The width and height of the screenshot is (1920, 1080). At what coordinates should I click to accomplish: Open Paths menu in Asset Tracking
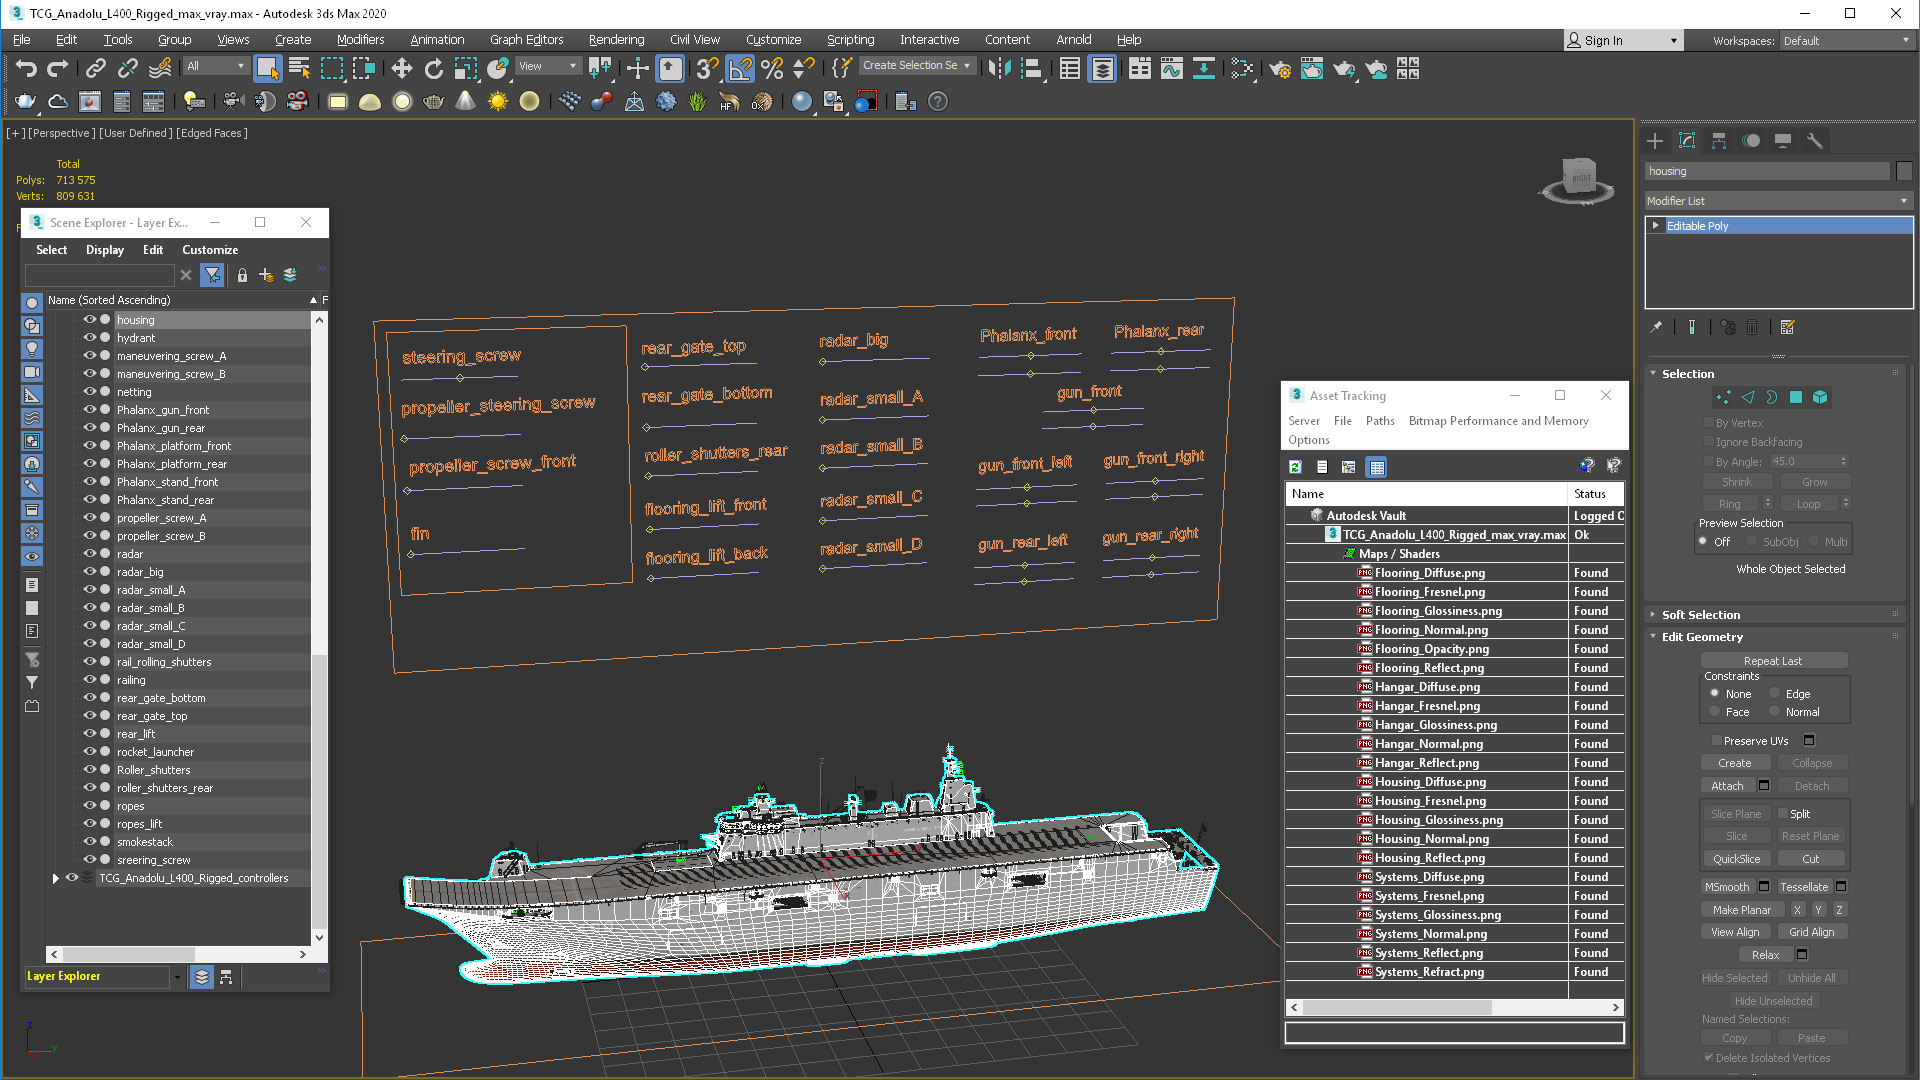[x=1380, y=421]
